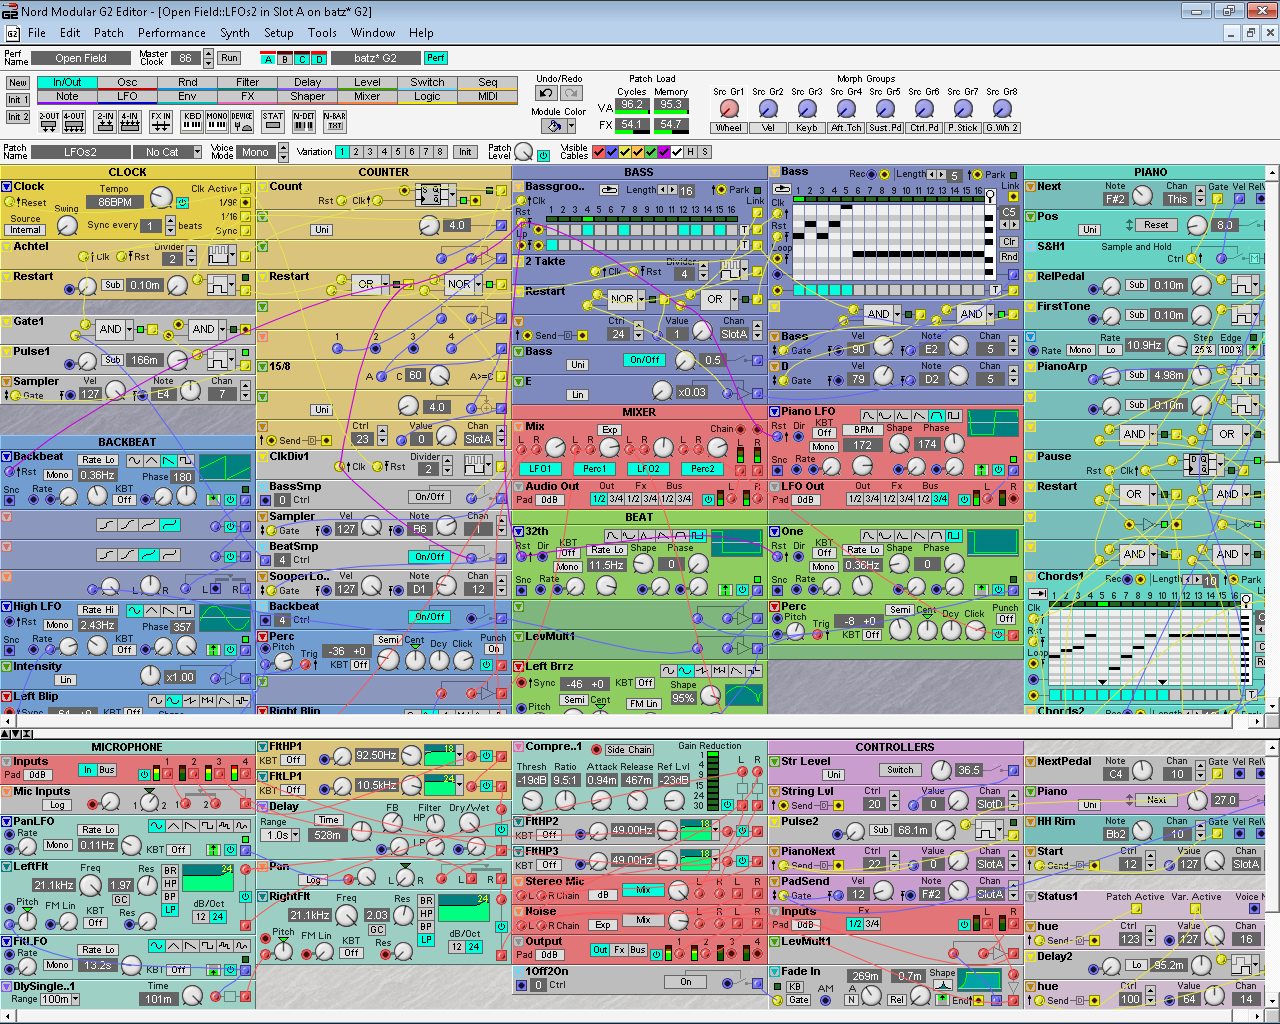Click the DEVICE module icon
Viewport: 1280px width, 1024px height.
[x=242, y=121]
